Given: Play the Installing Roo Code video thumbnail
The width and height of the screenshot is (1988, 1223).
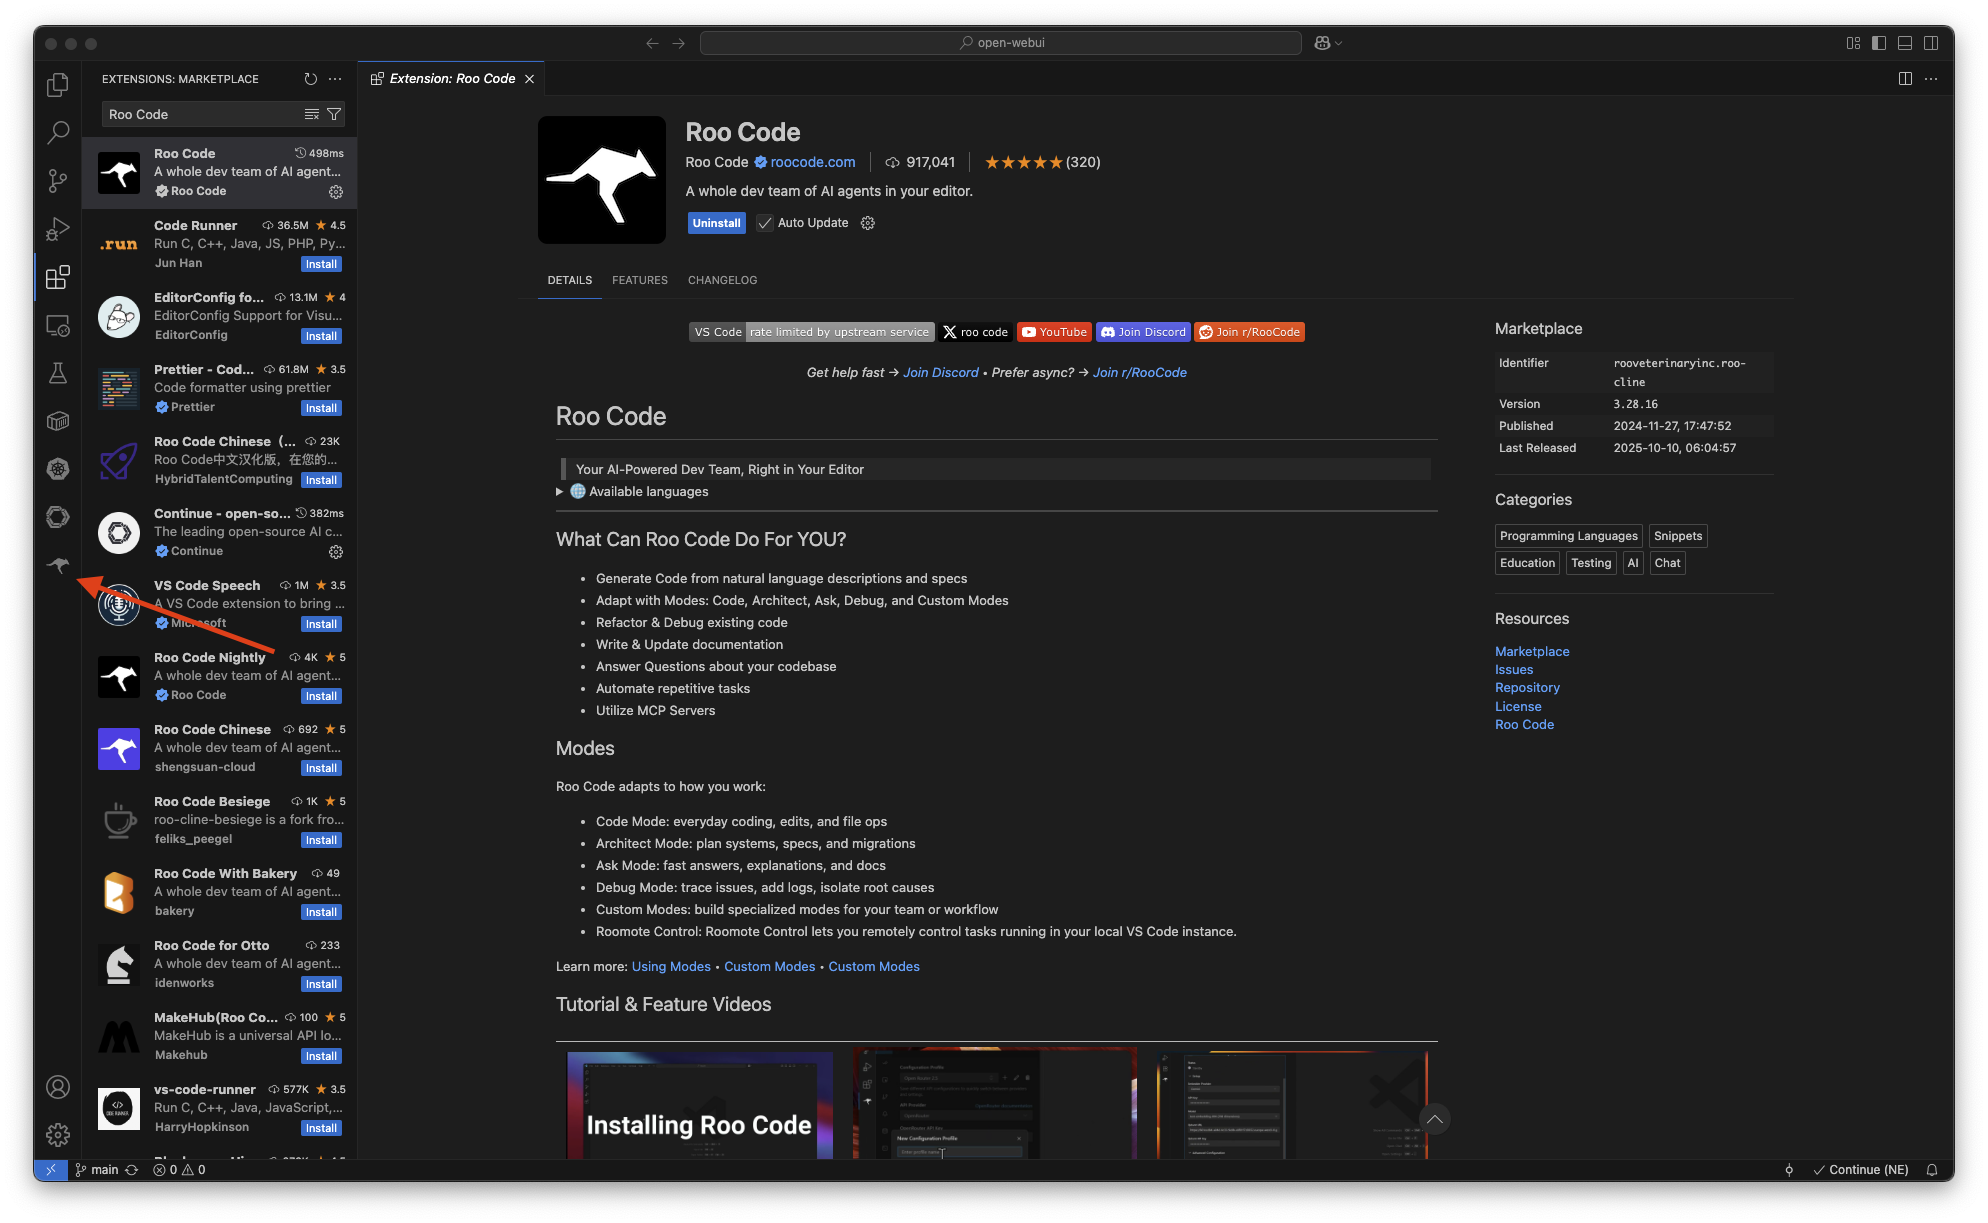Looking at the screenshot, I should (699, 1105).
